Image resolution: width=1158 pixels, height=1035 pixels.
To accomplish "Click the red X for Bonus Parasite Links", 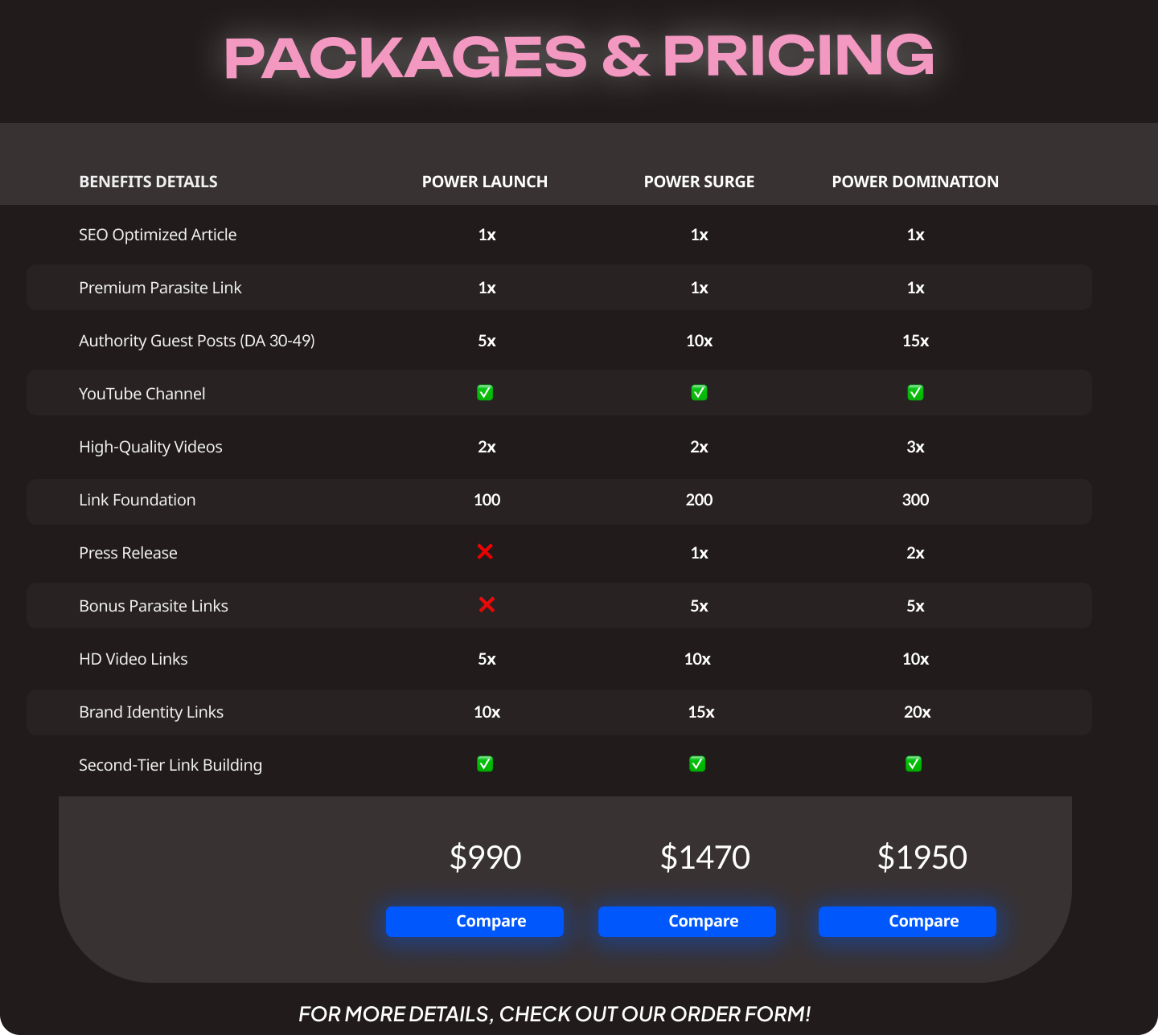I will [487, 605].
